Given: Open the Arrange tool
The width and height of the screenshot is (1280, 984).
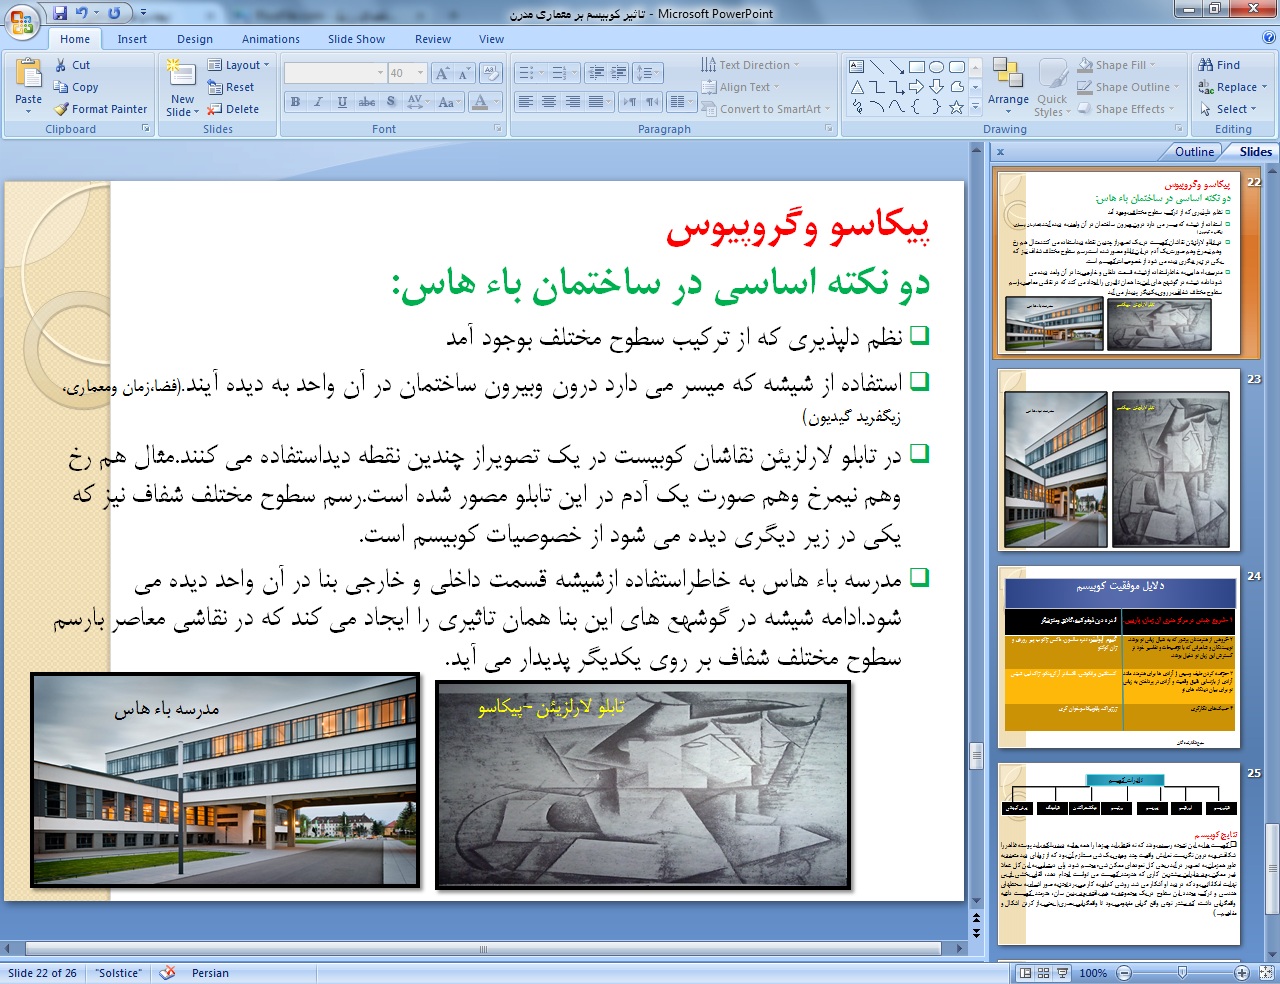Looking at the screenshot, I should [1008, 83].
